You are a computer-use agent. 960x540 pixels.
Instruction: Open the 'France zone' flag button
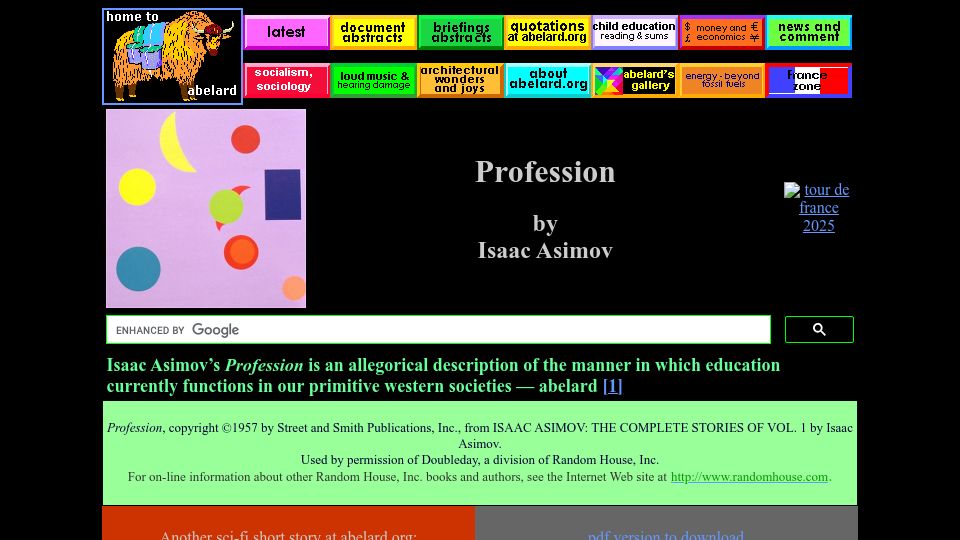809,80
